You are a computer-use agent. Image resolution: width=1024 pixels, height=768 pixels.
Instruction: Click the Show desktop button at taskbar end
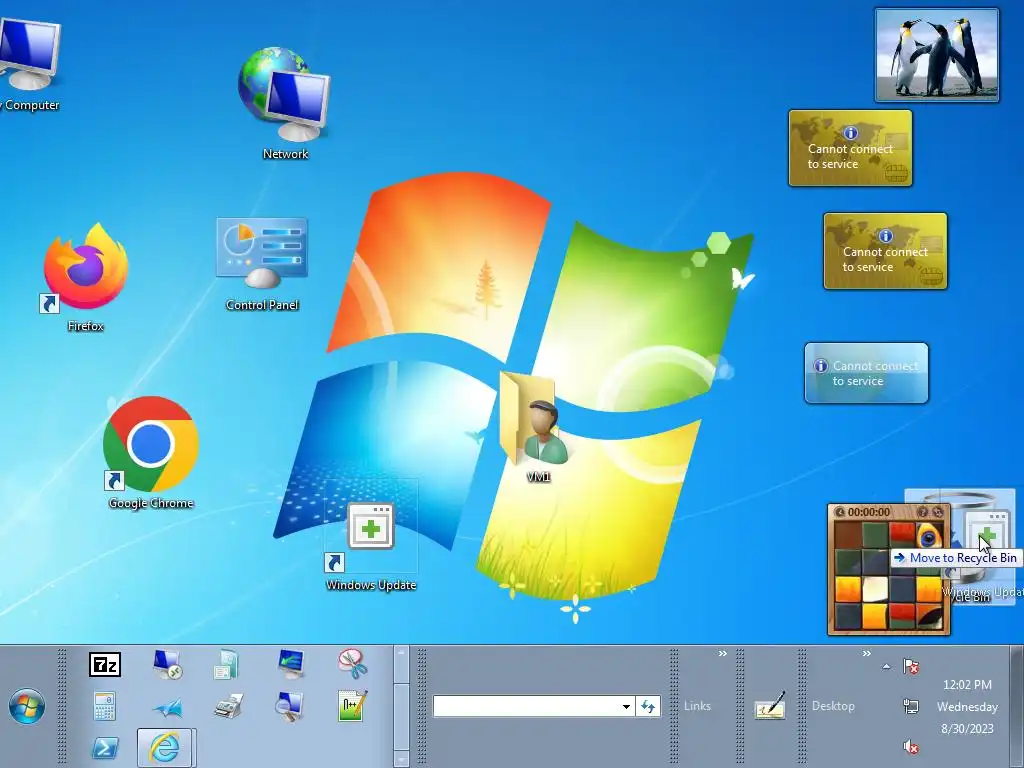1017,706
